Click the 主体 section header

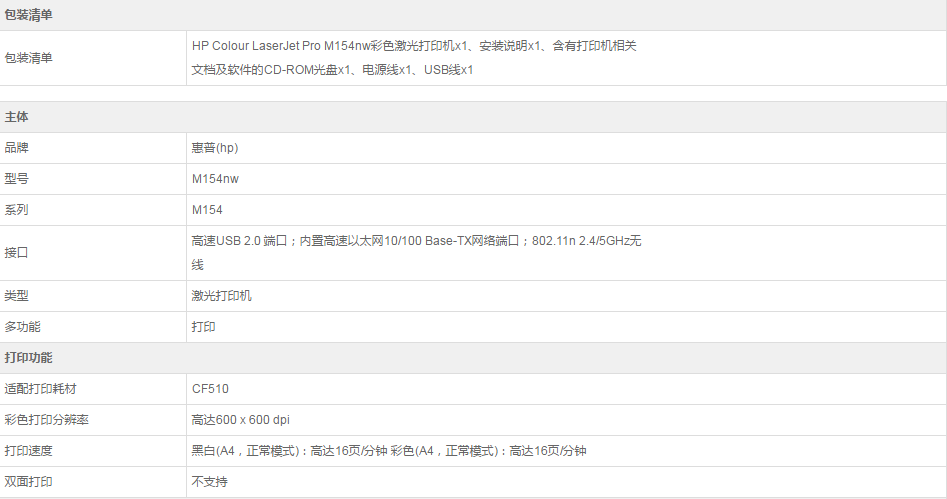pos(16,117)
